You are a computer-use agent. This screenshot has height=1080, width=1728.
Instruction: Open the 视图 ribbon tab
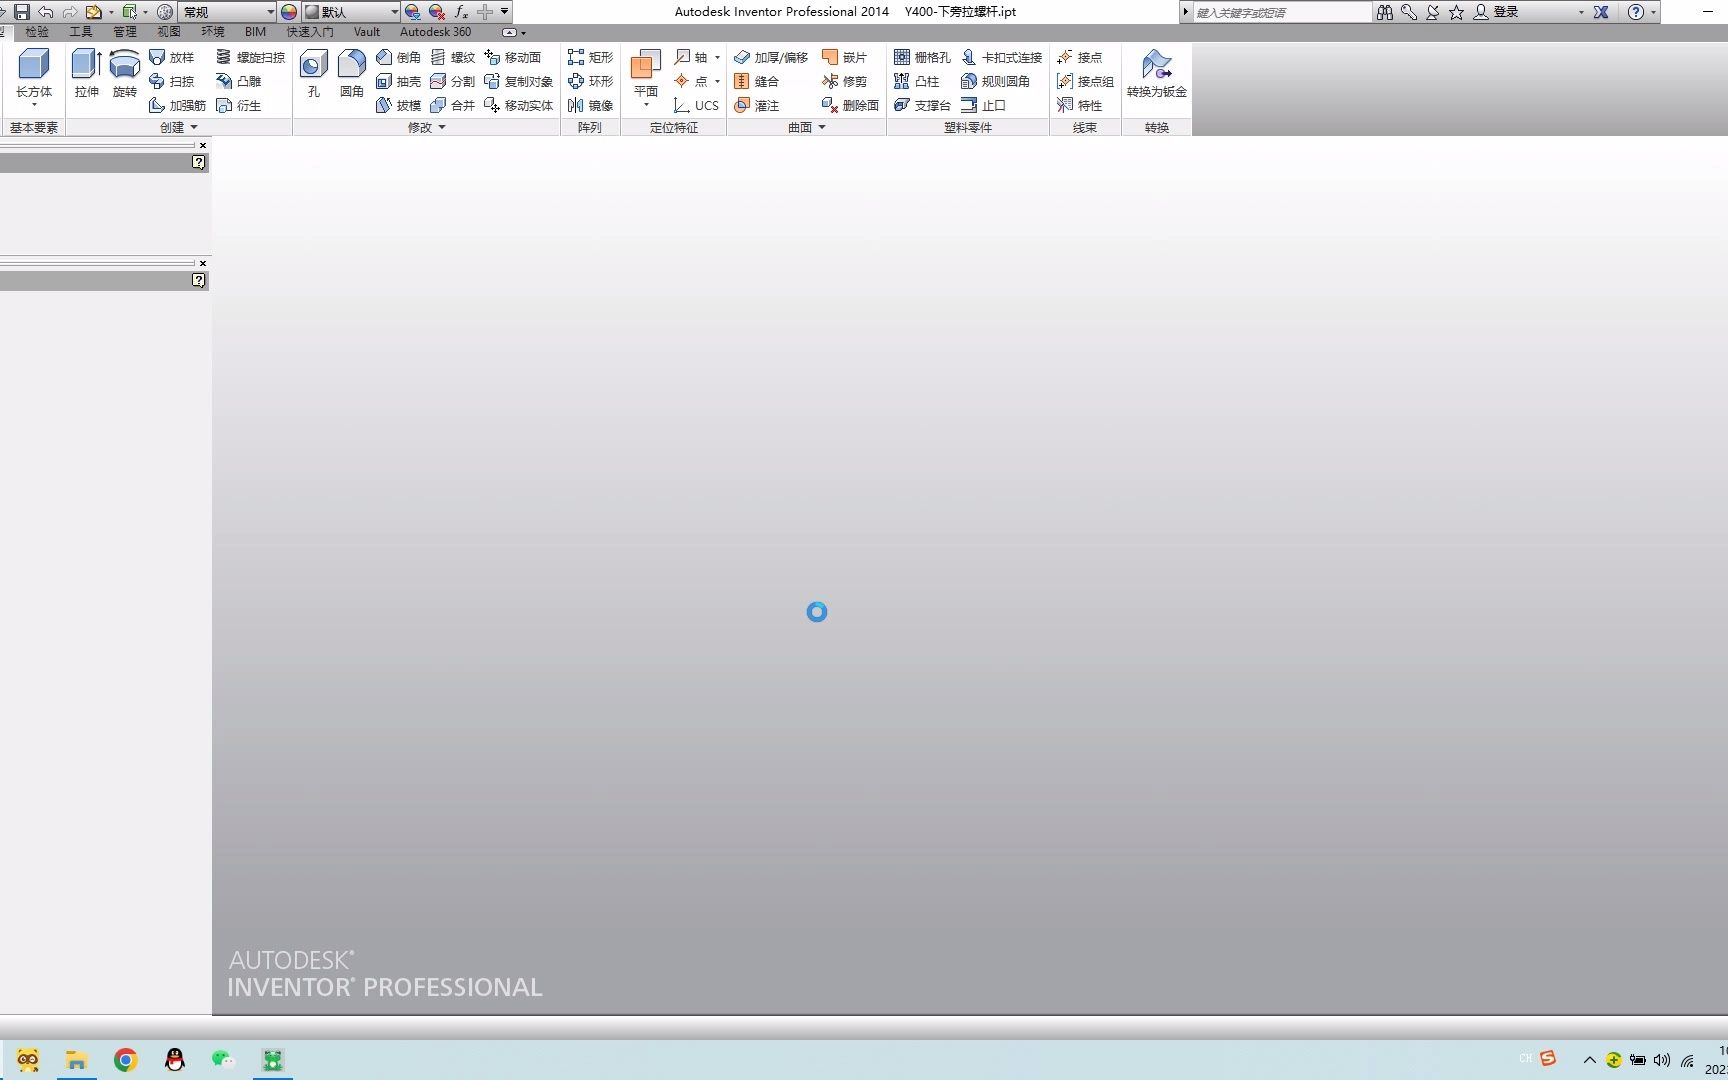click(169, 32)
